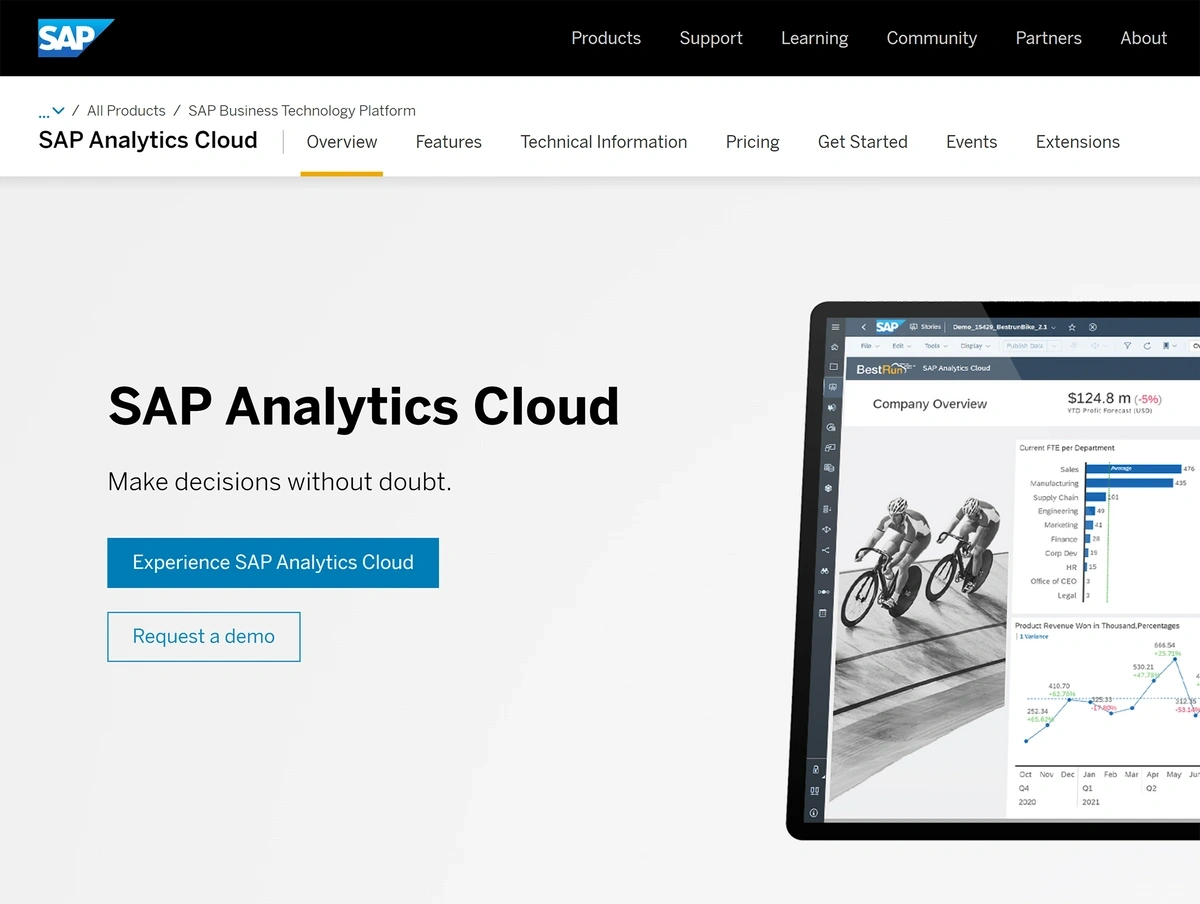
Task: Click the bookmark icon in tablet toolbar
Action: click(1168, 346)
